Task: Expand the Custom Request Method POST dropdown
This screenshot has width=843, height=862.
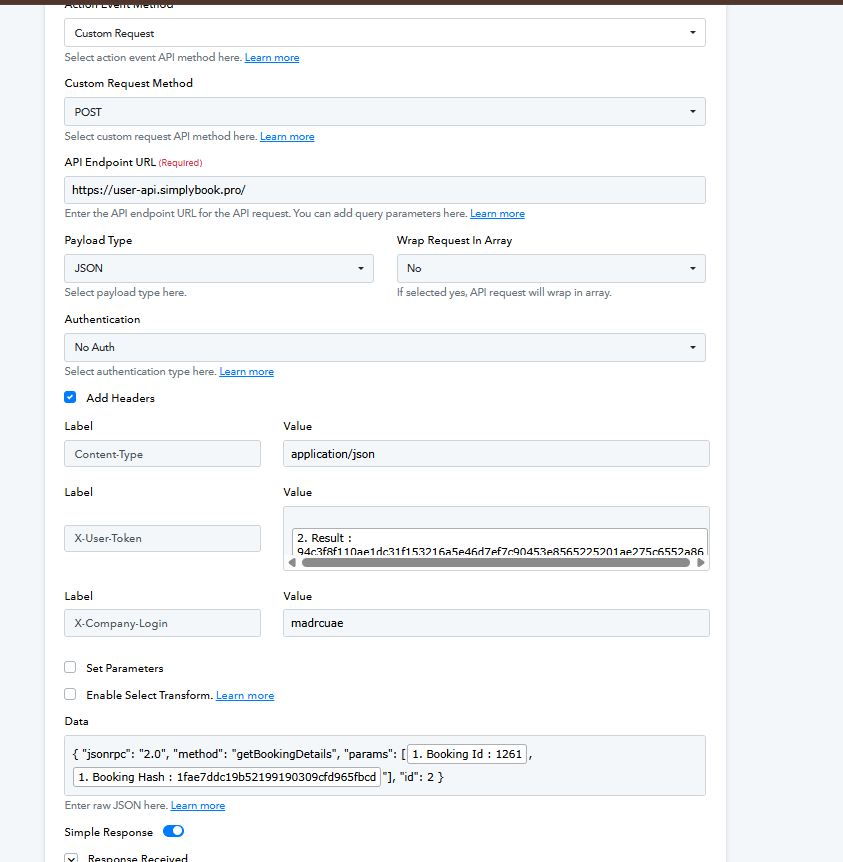Action: tap(384, 112)
